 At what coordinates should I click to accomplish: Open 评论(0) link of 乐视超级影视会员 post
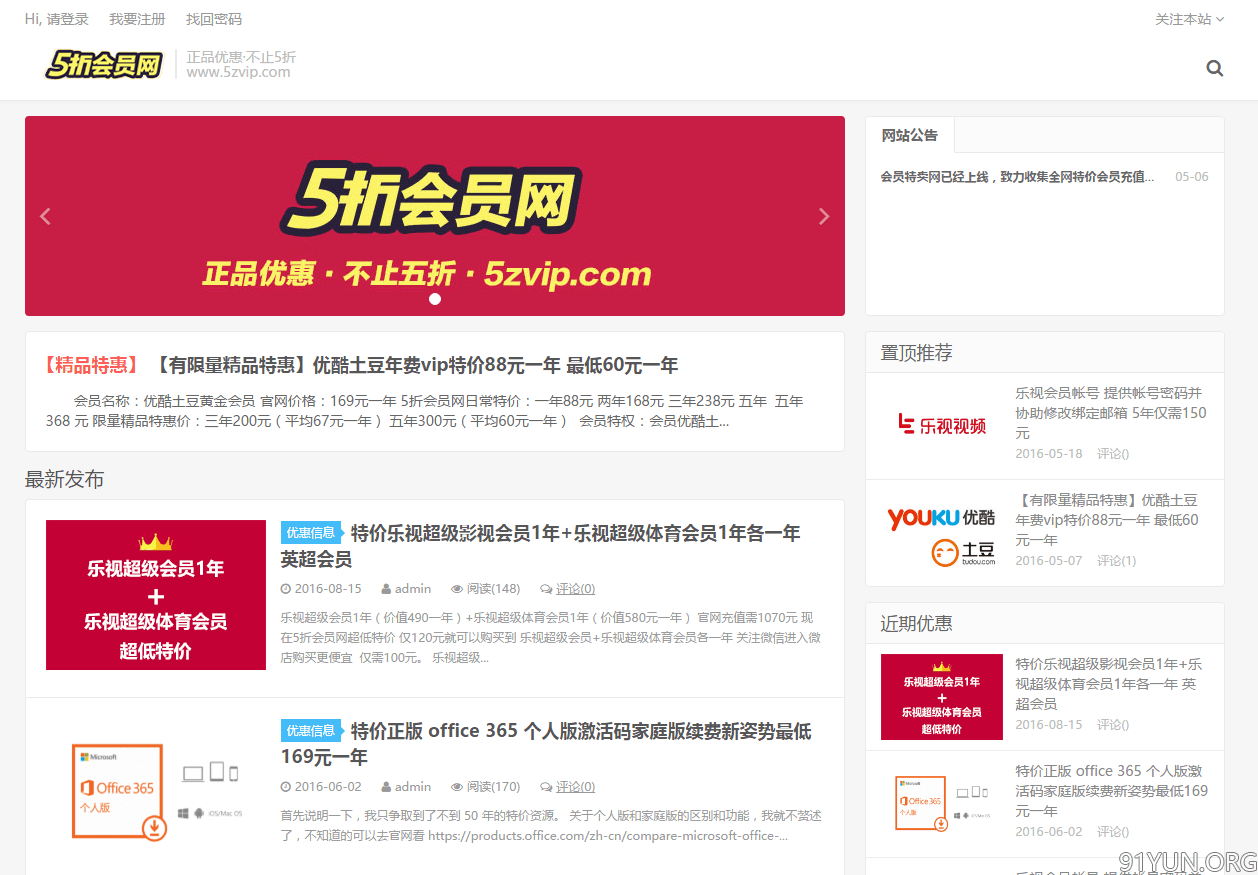pyautogui.click(x=575, y=589)
